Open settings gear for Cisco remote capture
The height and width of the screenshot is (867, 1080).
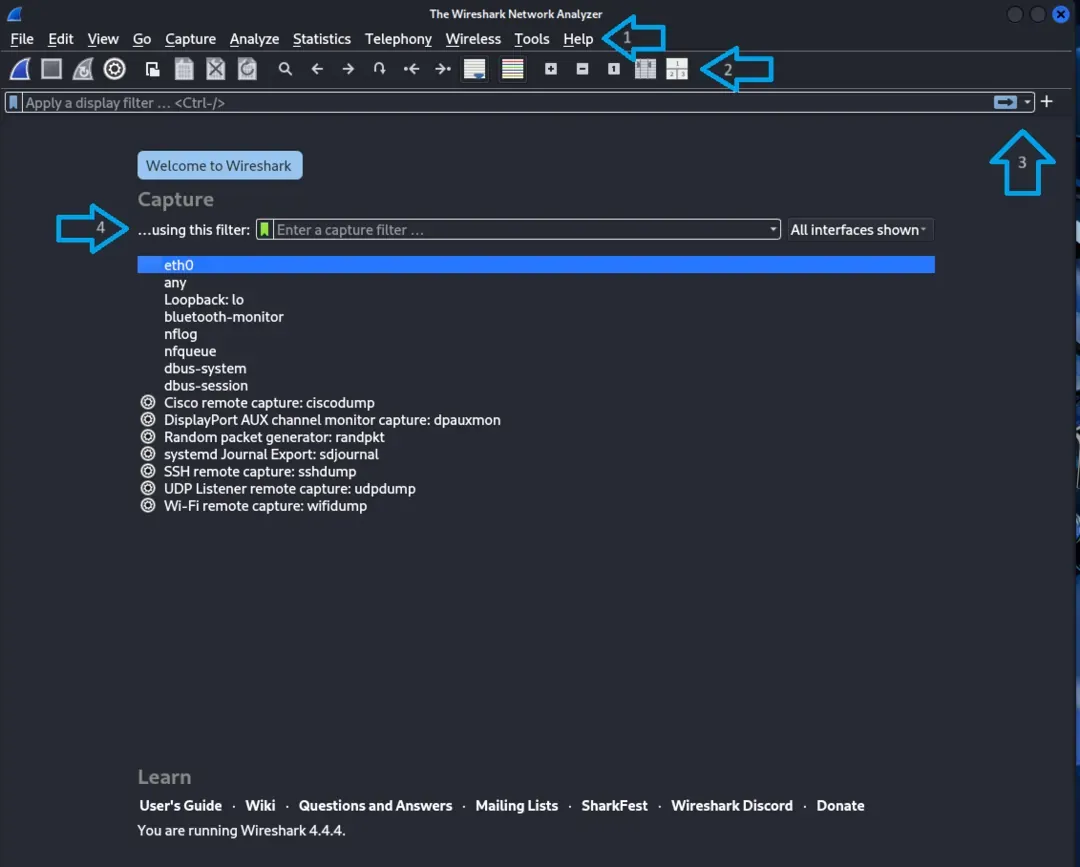(x=147, y=402)
